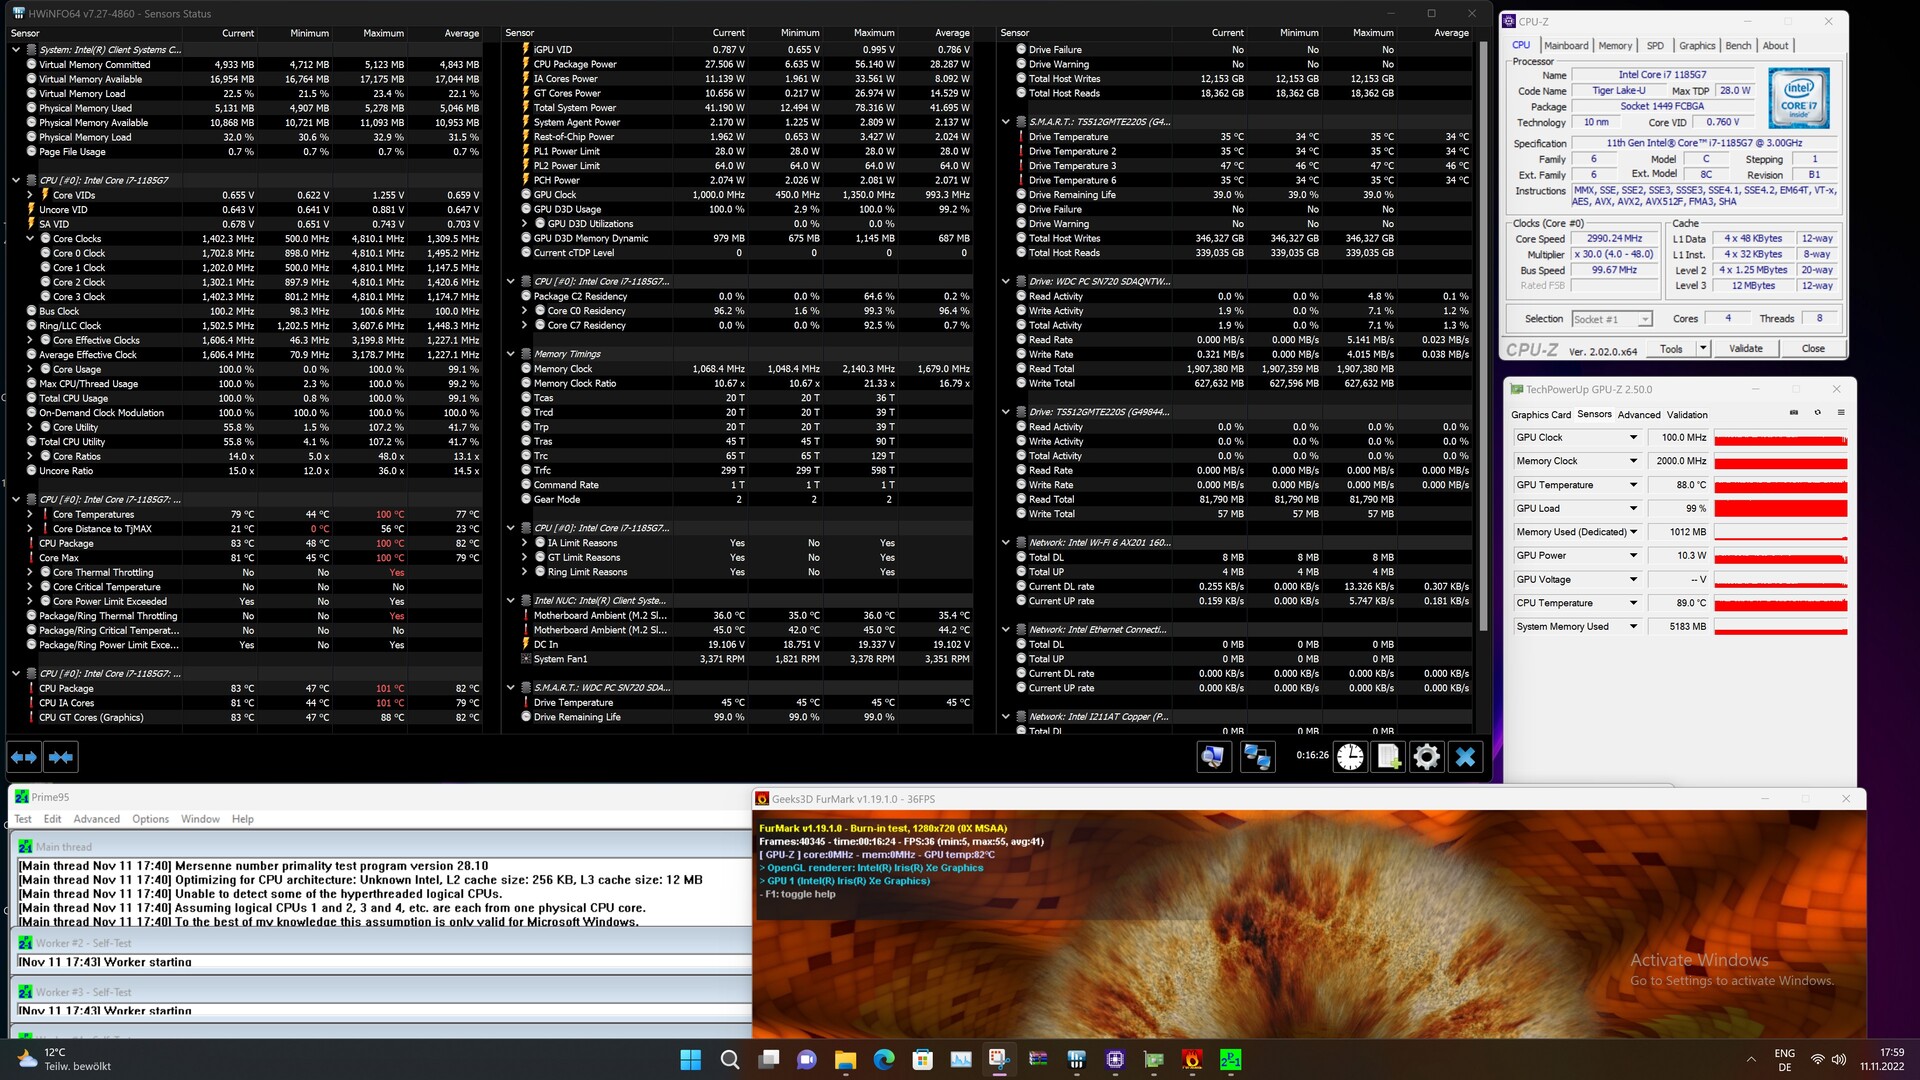This screenshot has height=1080, width=1920.
Task: Click the HWiNFO log file icon
Action: point(1388,757)
